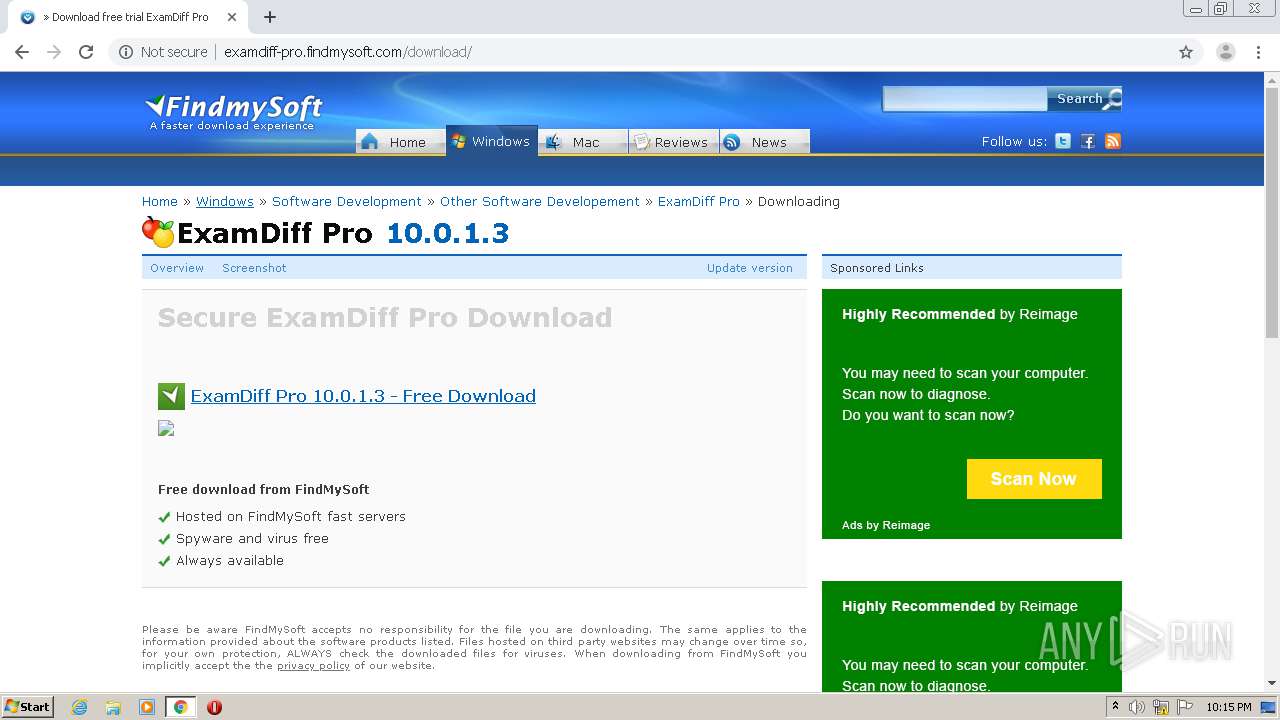The height and width of the screenshot is (720, 1280).
Task: Open the News navigation tab
Action: [764, 141]
